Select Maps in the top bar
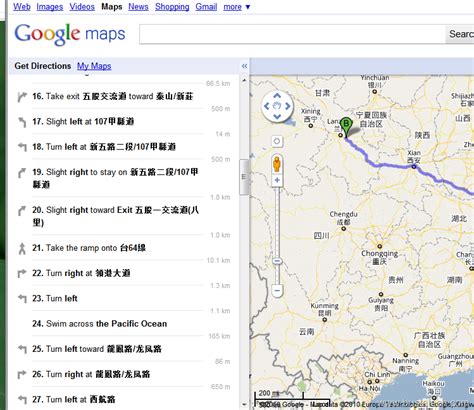Viewport: 474px width, 410px height. (x=112, y=7)
